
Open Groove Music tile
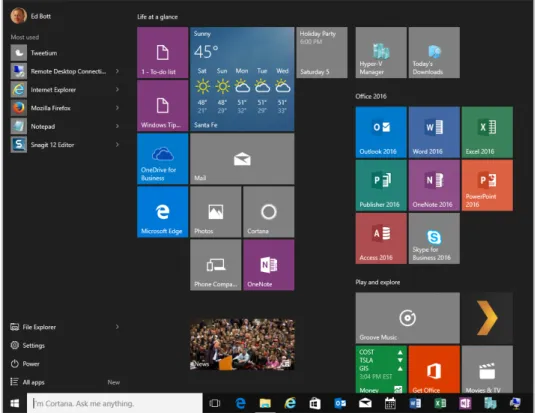(408, 318)
